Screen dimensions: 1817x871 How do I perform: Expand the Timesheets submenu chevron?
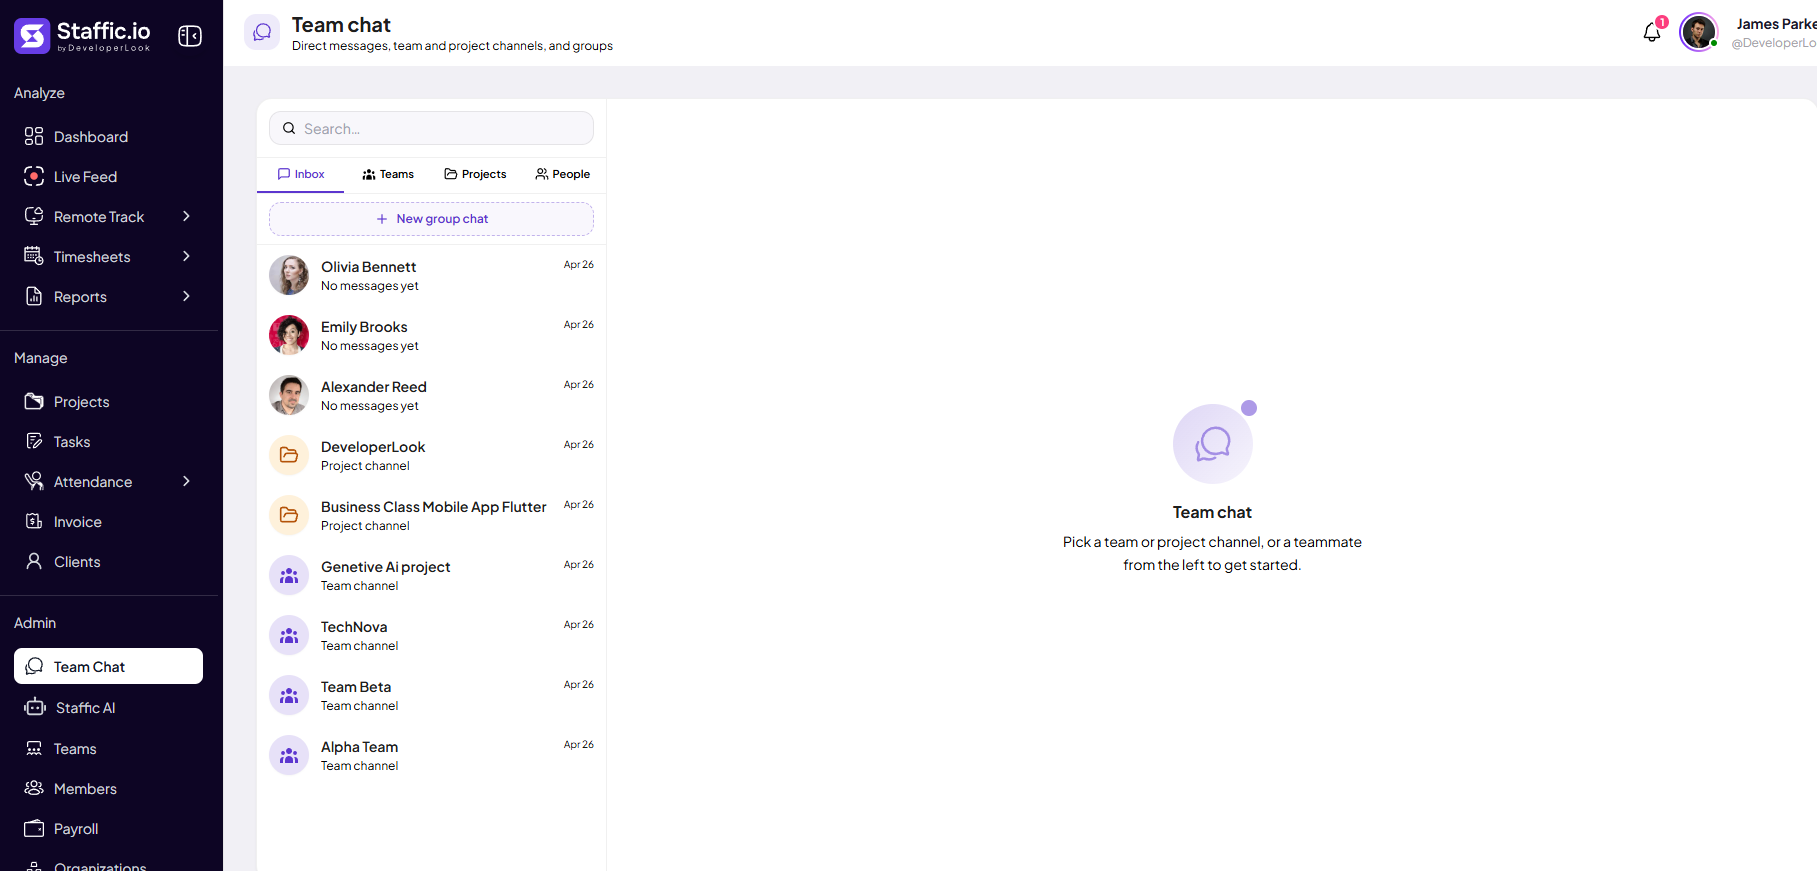pos(186,257)
